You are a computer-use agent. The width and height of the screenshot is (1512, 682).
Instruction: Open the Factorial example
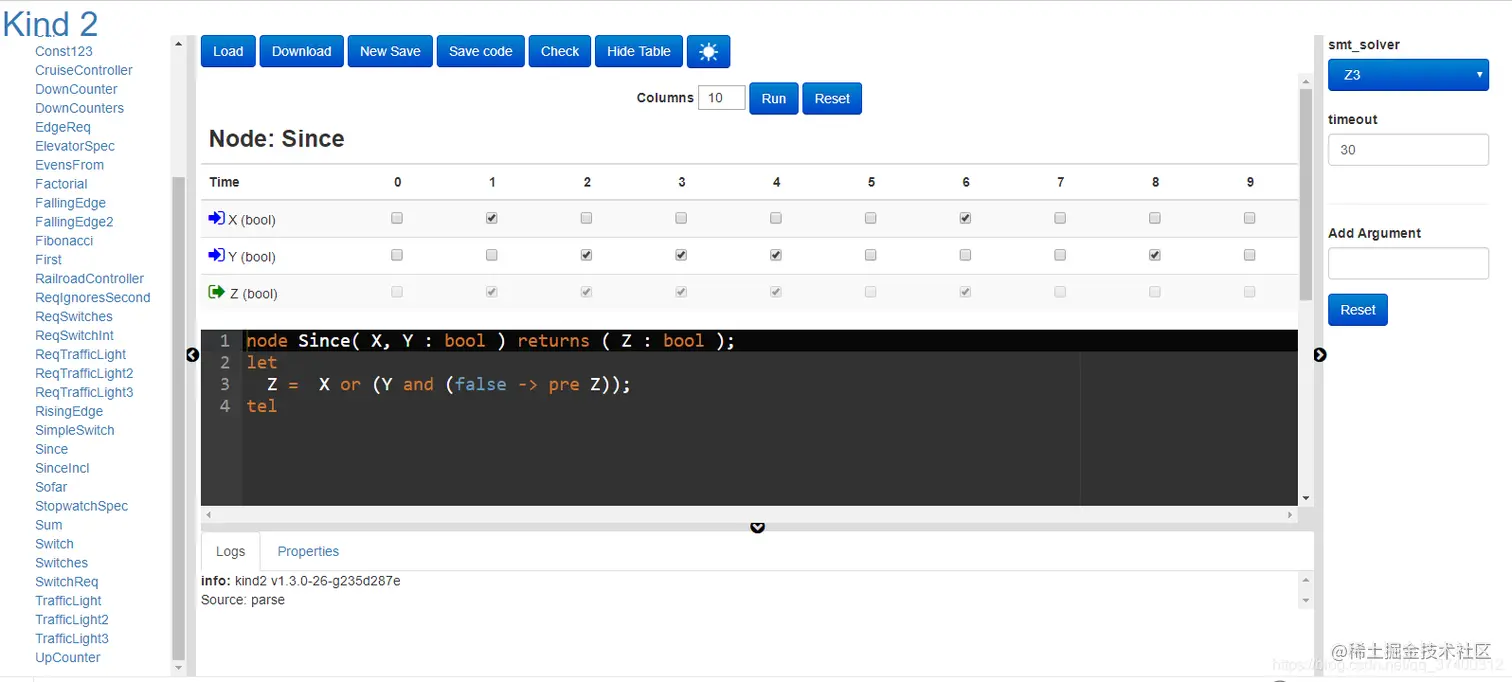click(x=61, y=184)
